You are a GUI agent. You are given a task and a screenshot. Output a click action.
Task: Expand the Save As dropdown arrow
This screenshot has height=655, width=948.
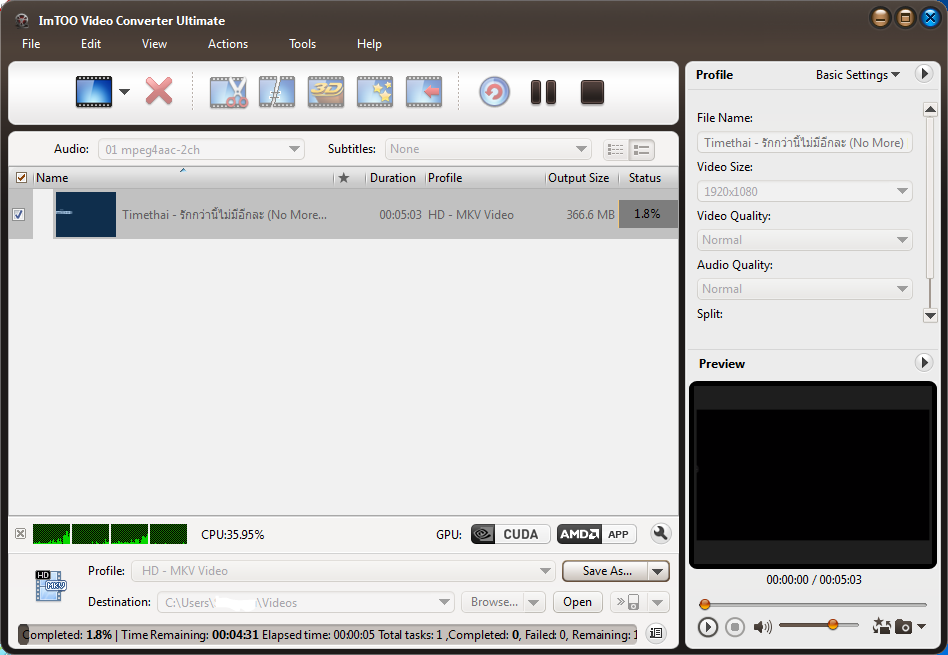658,571
